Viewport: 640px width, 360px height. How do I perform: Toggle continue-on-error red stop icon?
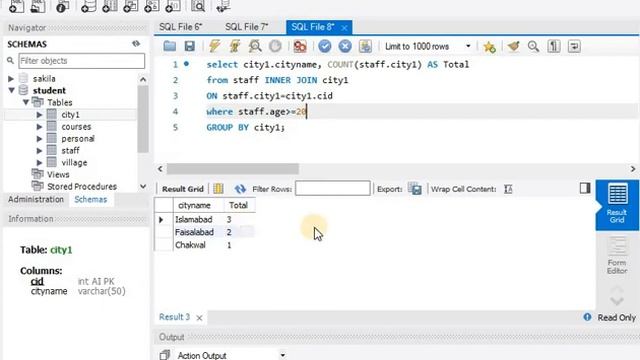point(300,46)
